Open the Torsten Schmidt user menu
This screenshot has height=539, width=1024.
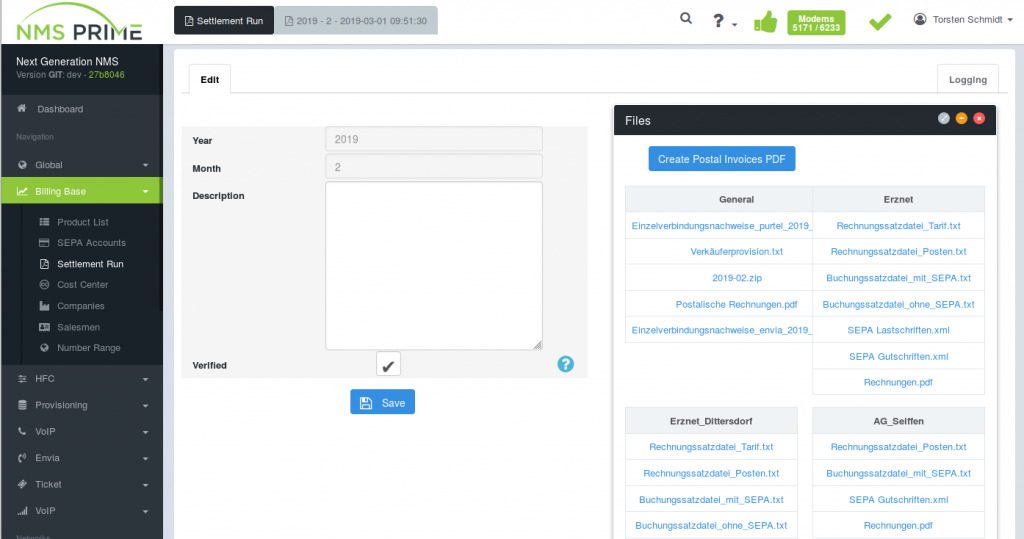[963, 20]
